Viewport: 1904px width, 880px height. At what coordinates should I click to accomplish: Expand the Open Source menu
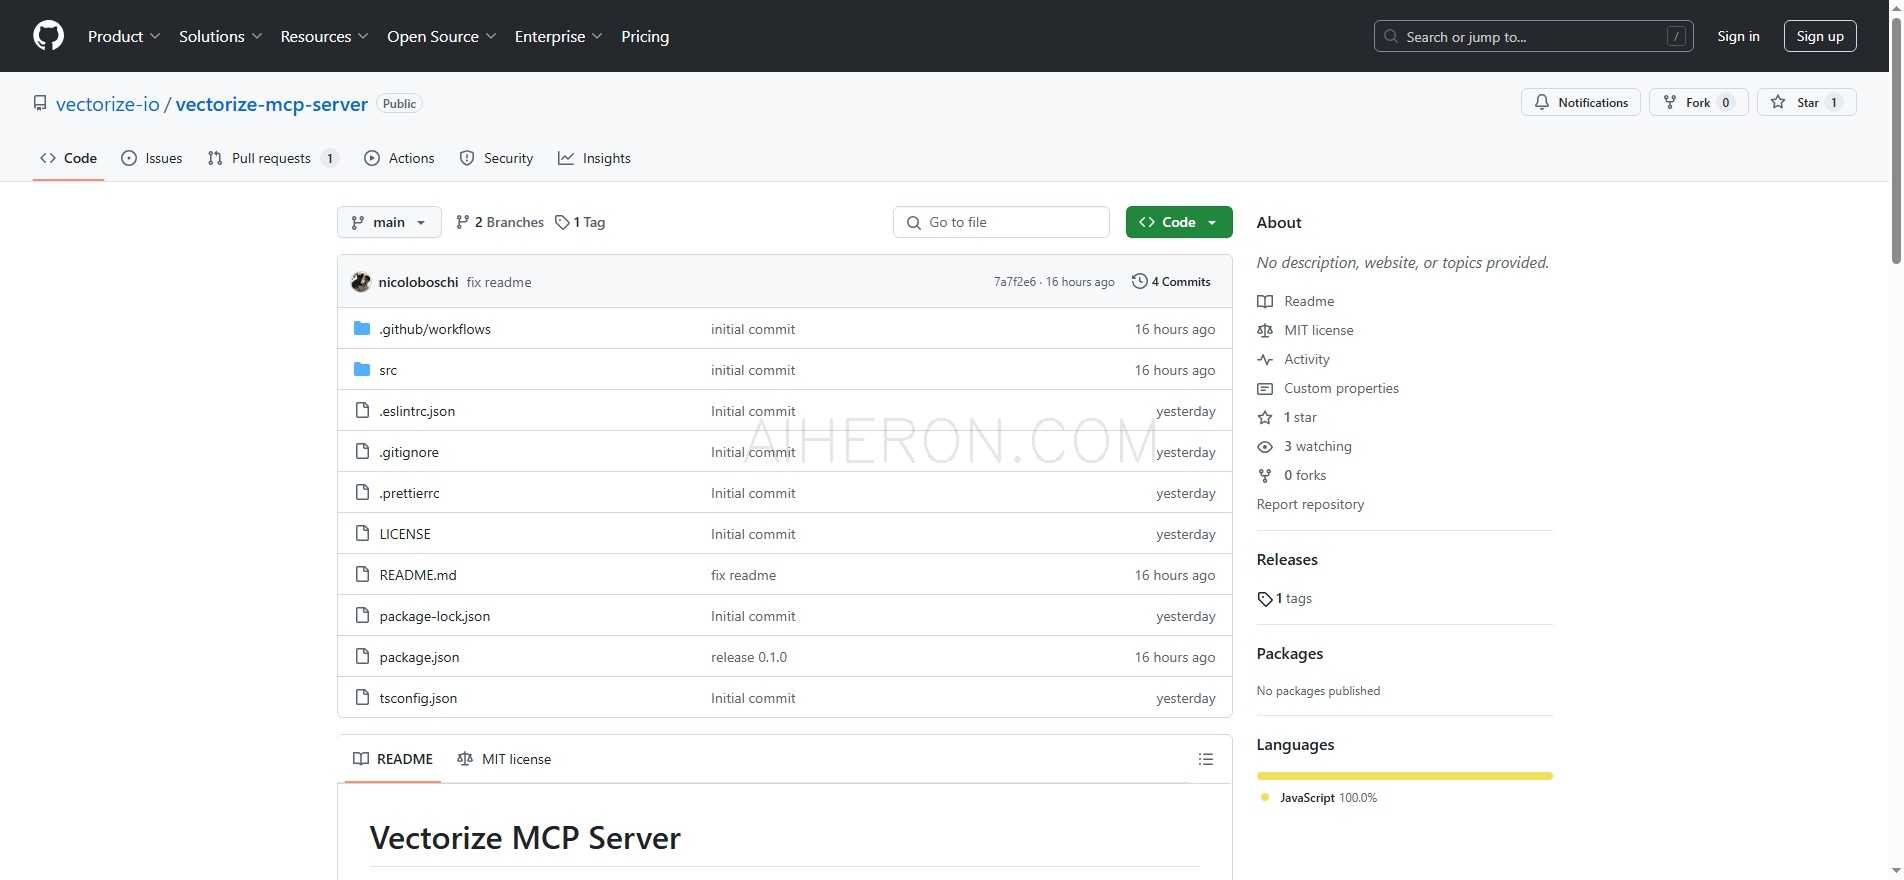pos(442,36)
